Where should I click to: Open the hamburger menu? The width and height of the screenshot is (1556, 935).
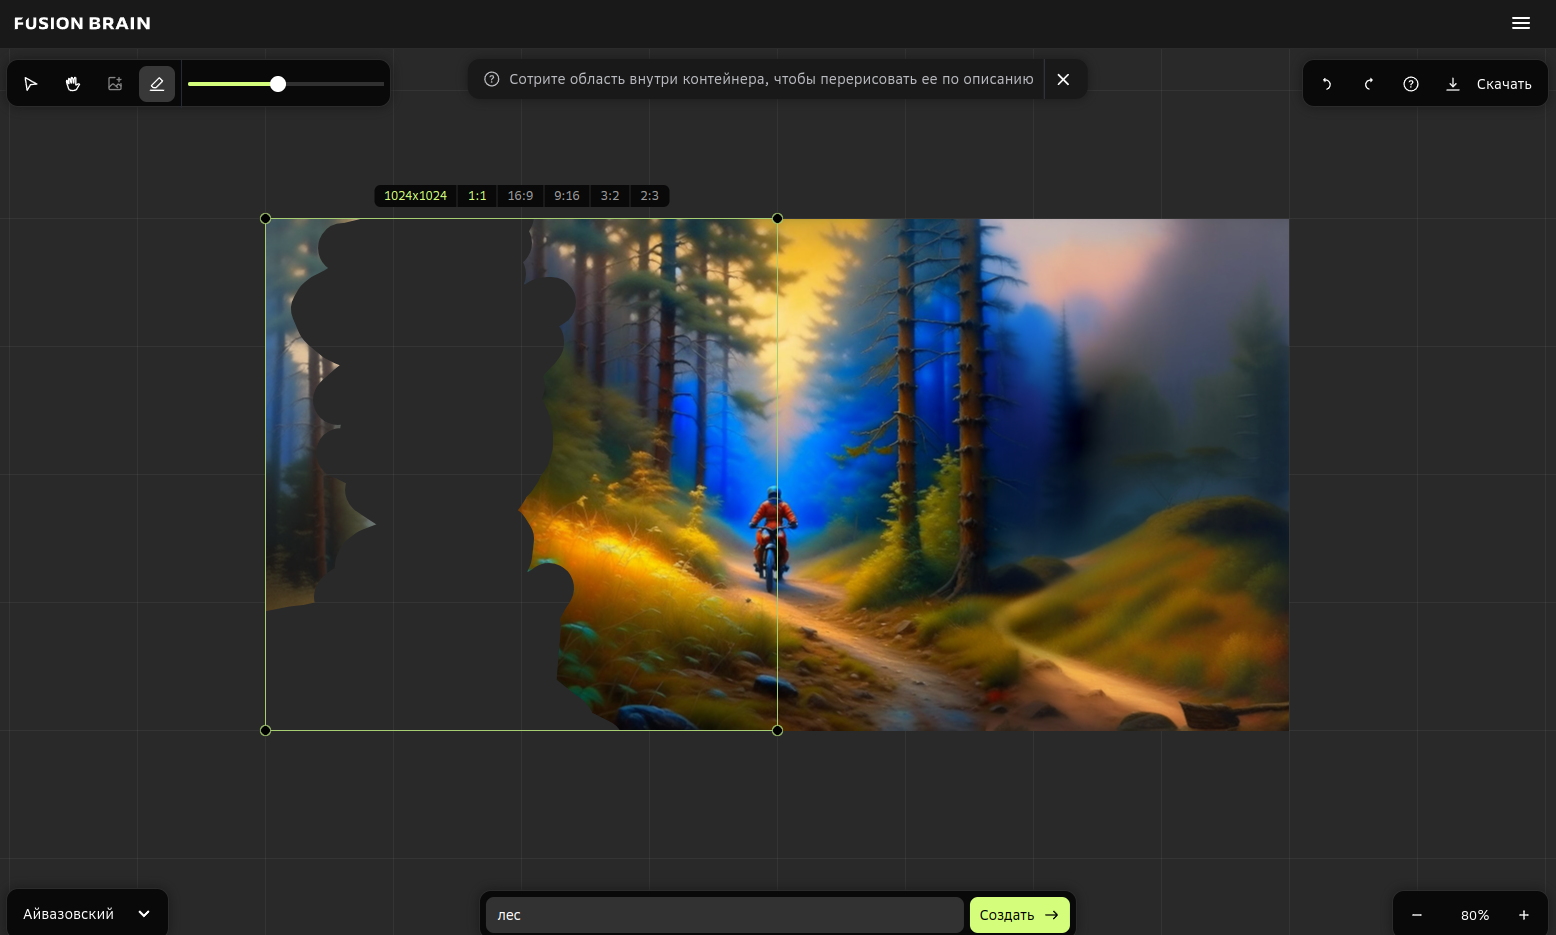click(x=1521, y=23)
